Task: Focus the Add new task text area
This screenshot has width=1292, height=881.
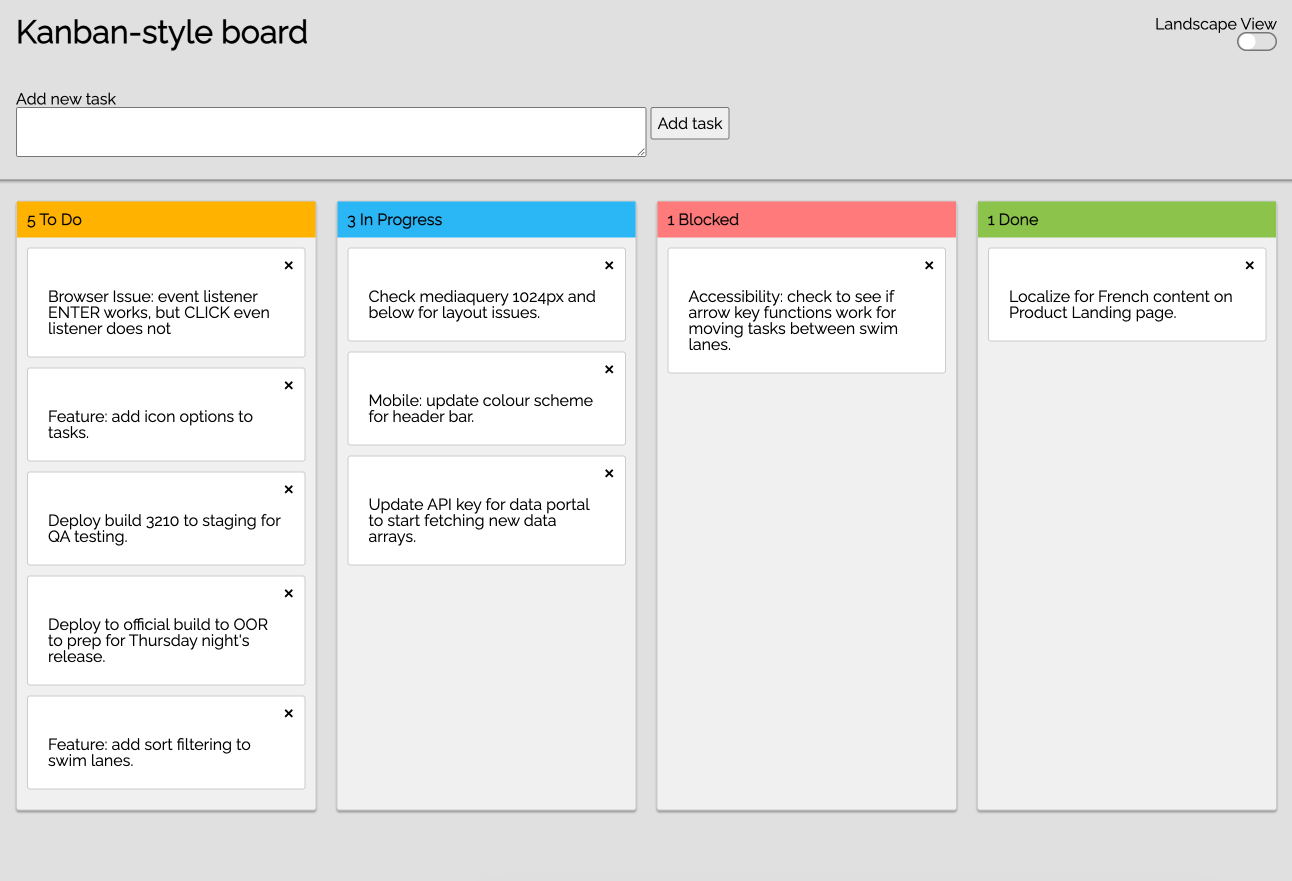Action: pos(331,132)
